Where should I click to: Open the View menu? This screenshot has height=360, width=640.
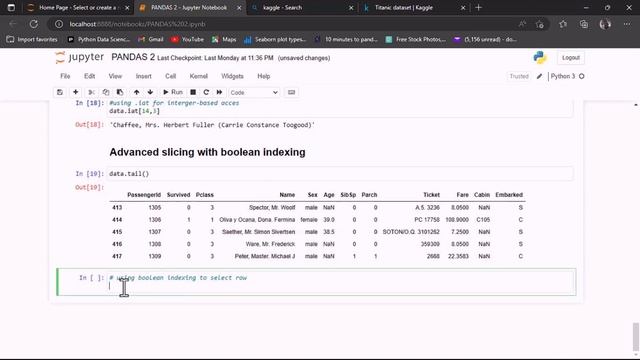point(115,76)
